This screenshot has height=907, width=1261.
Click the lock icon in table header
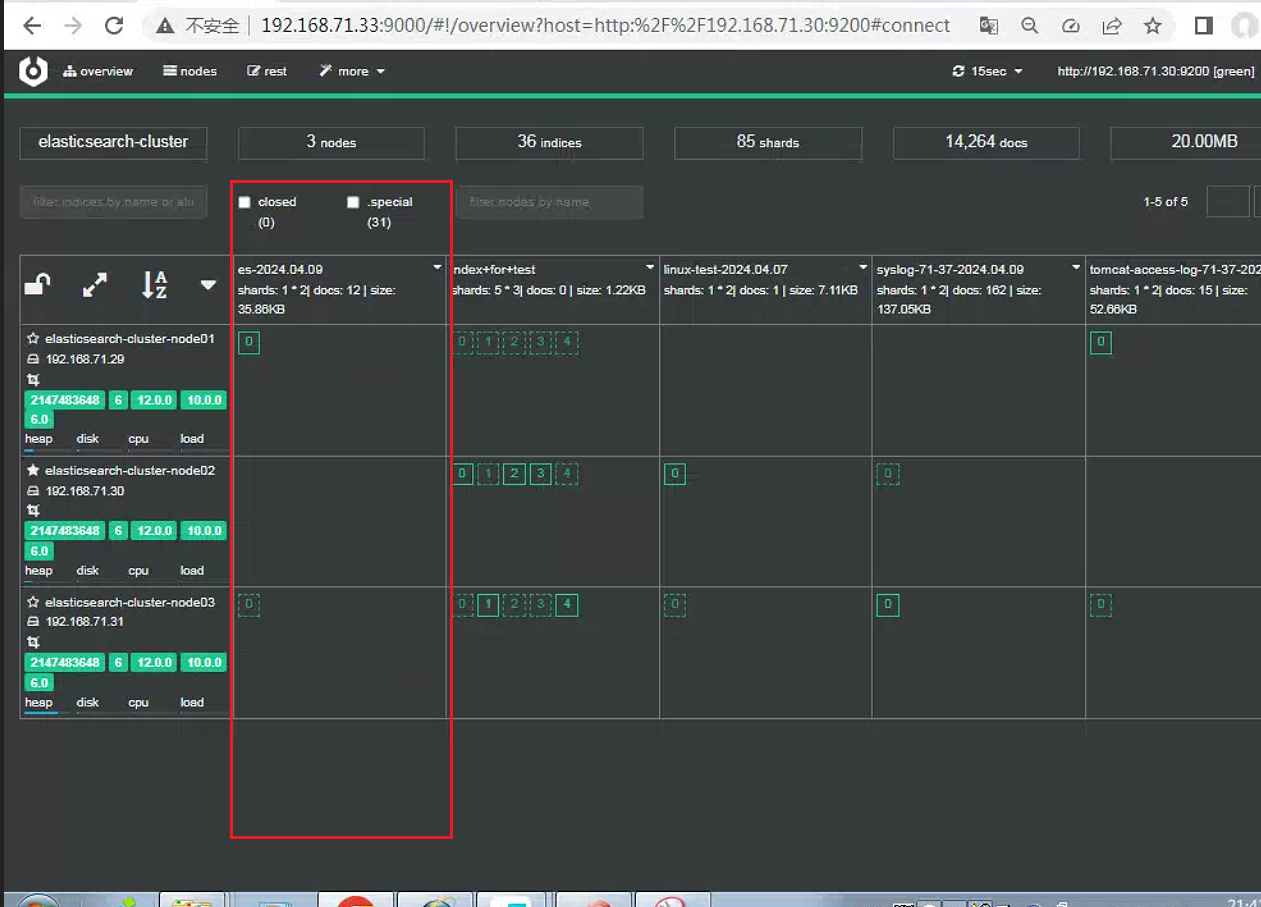(x=38, y=286)
